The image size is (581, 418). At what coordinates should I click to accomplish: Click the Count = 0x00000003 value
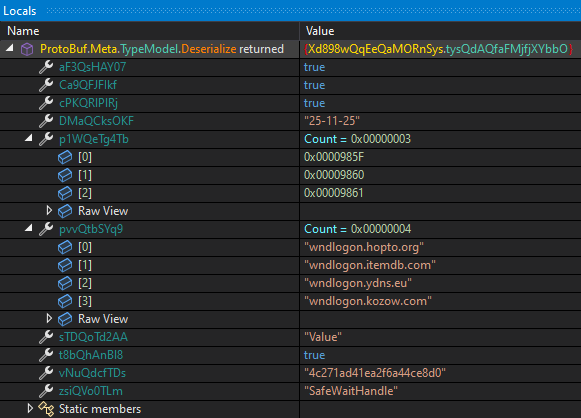pyautogui.click(x=358, y=139)
